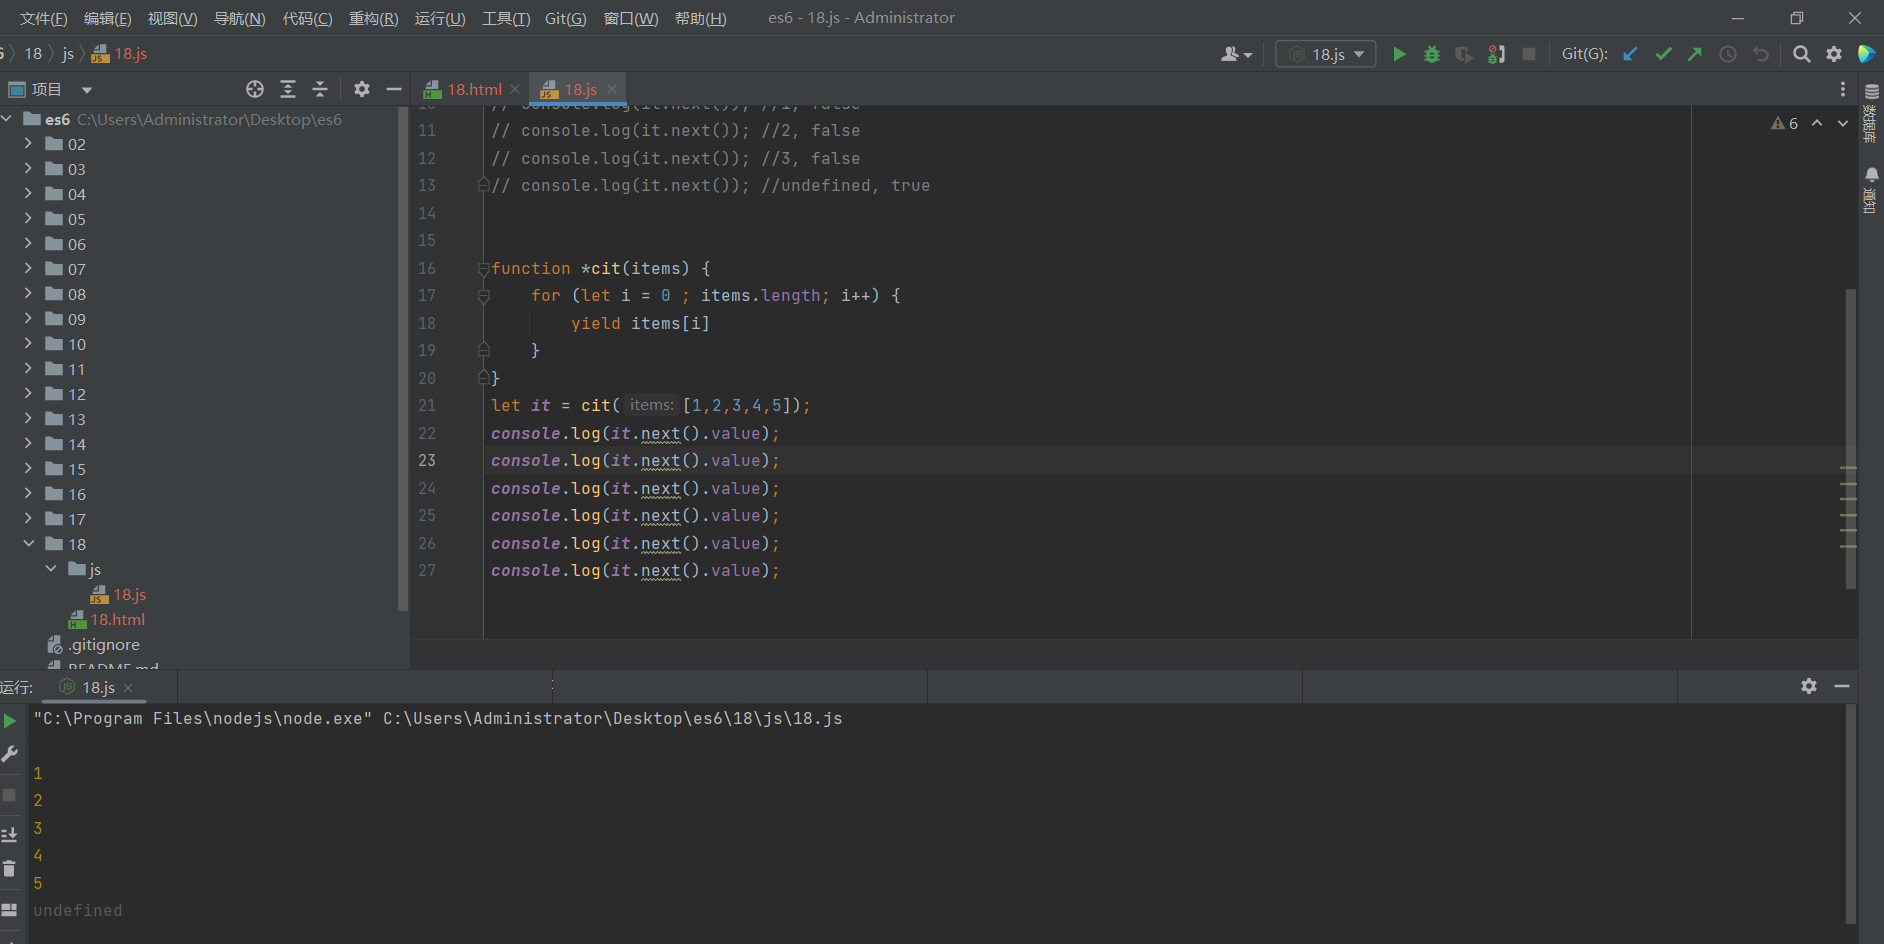
Task: Go to next highlighted problem arrow
Action: 1843,123
